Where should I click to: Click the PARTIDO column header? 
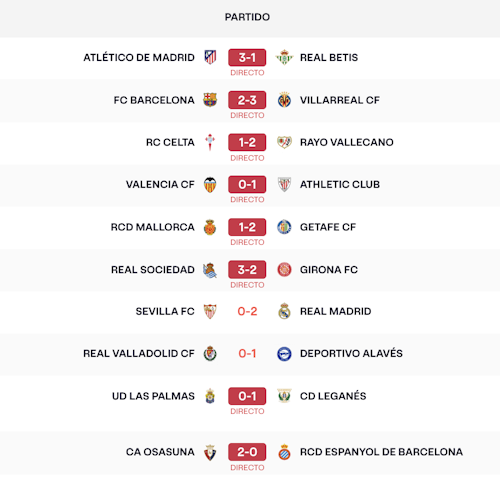click(x=247, y=17)
